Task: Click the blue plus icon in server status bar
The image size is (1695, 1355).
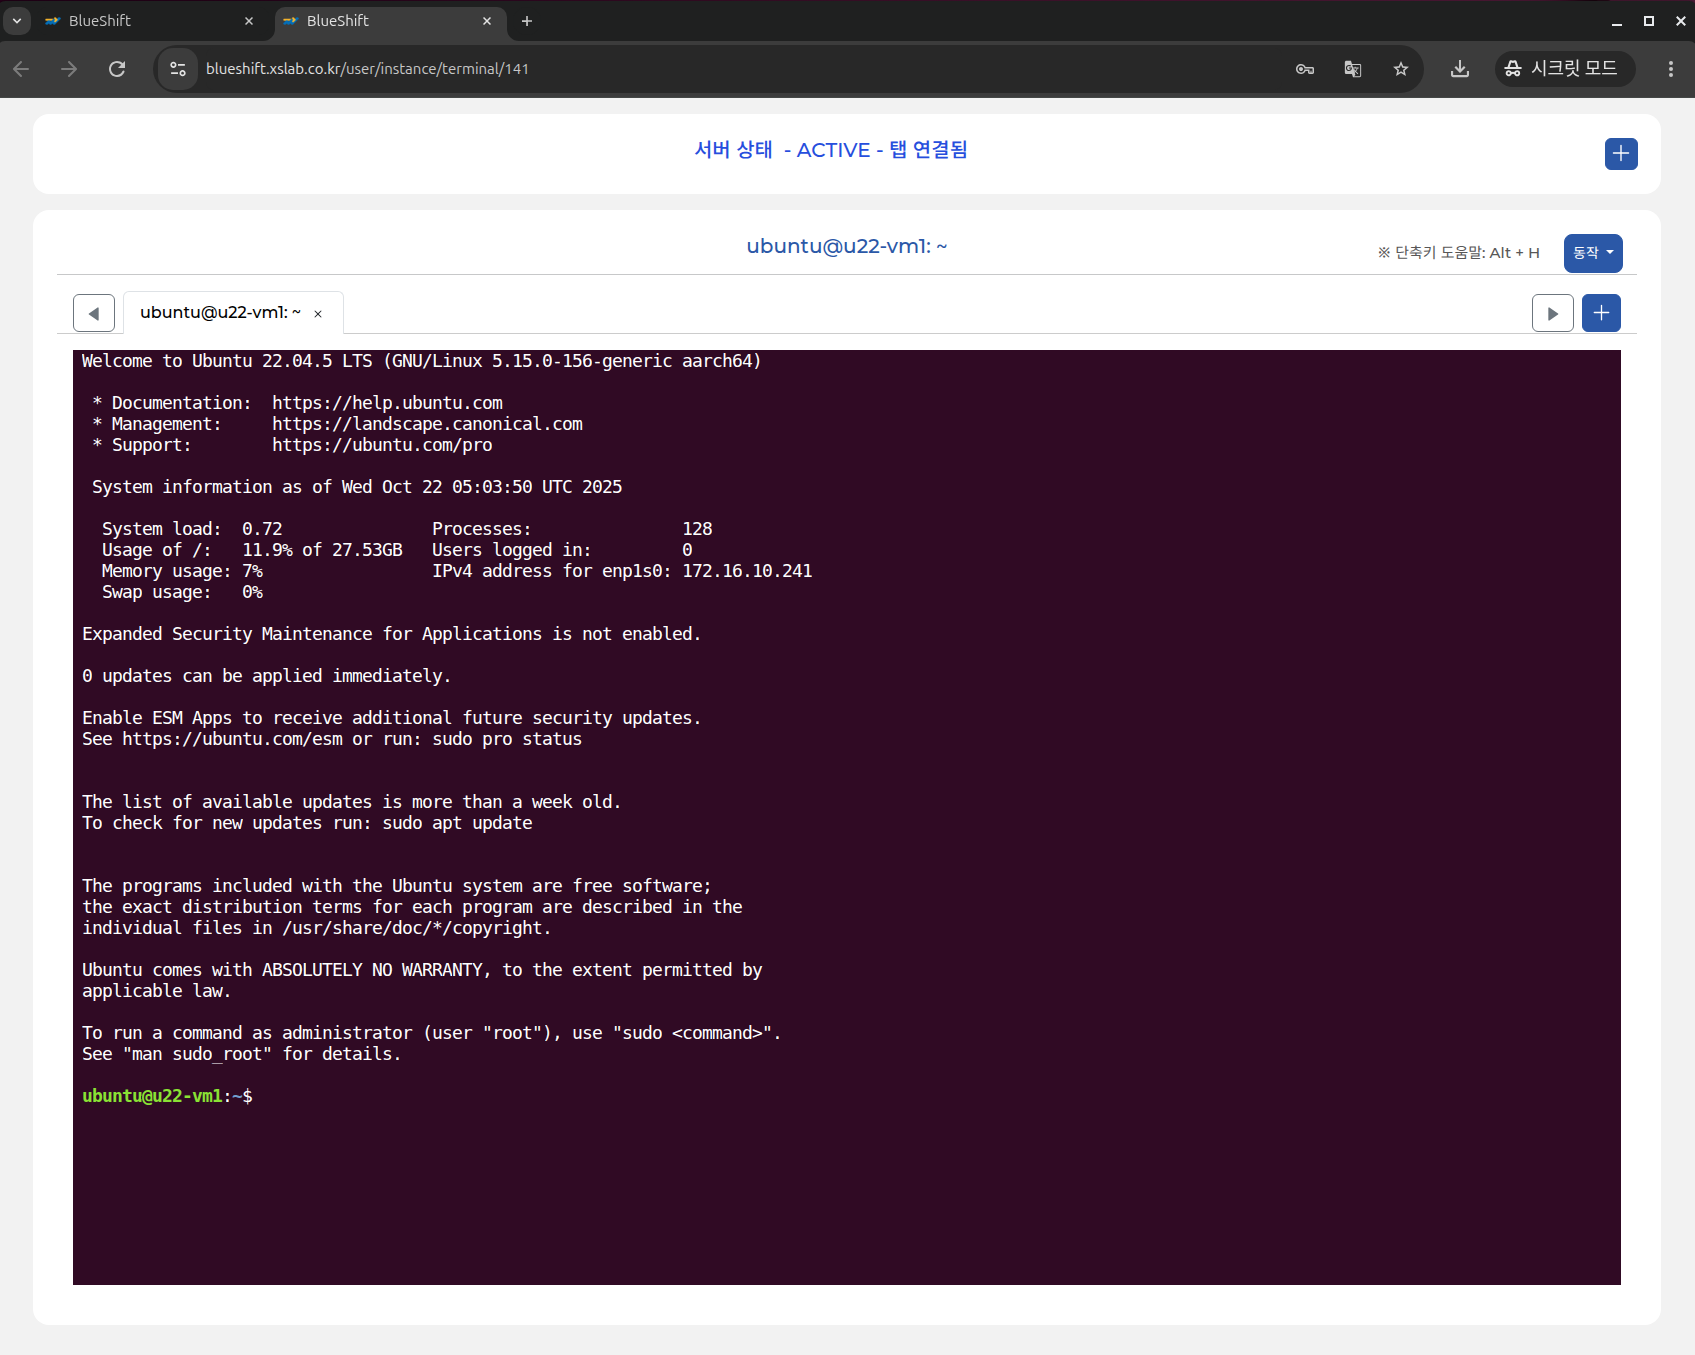Action: point(1620,154)
